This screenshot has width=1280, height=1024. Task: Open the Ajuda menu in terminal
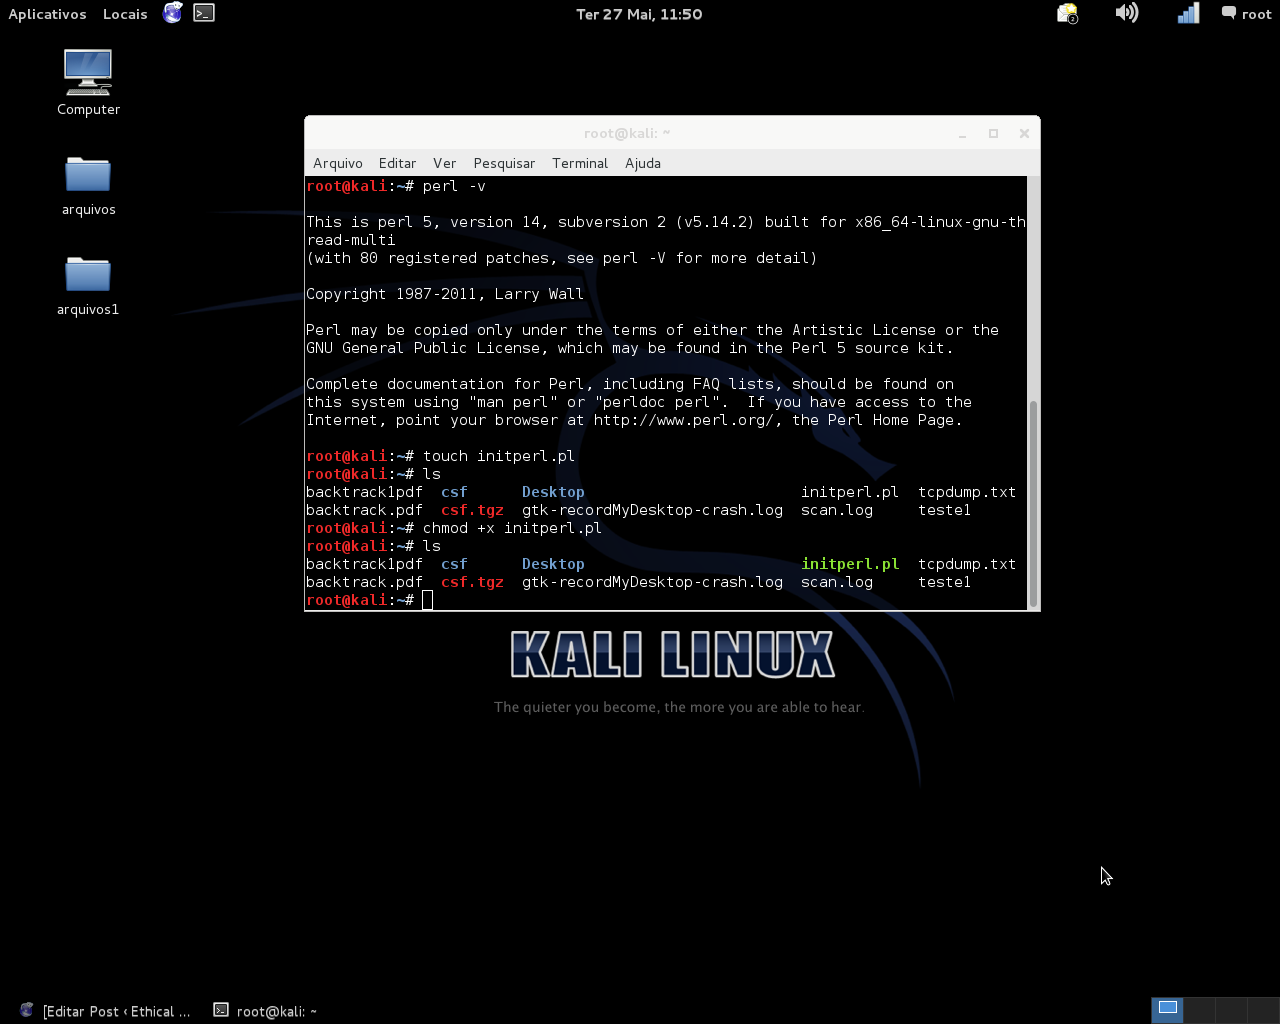(x=643, y=163)
